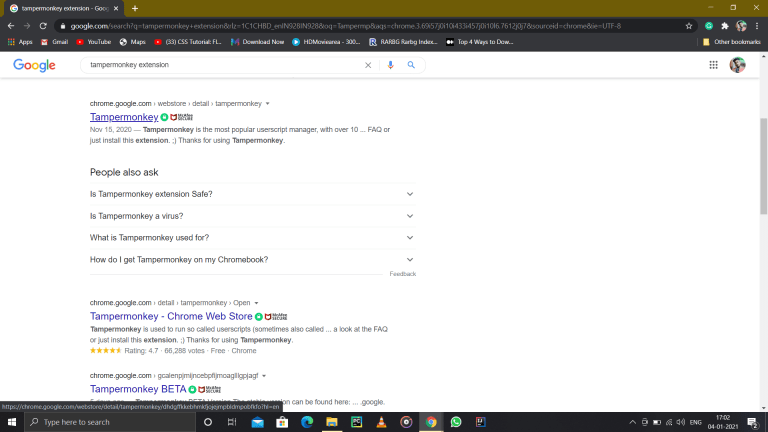Switch the ENG input language indicator
Screen dimensions: 768x432
coord(696,422)
